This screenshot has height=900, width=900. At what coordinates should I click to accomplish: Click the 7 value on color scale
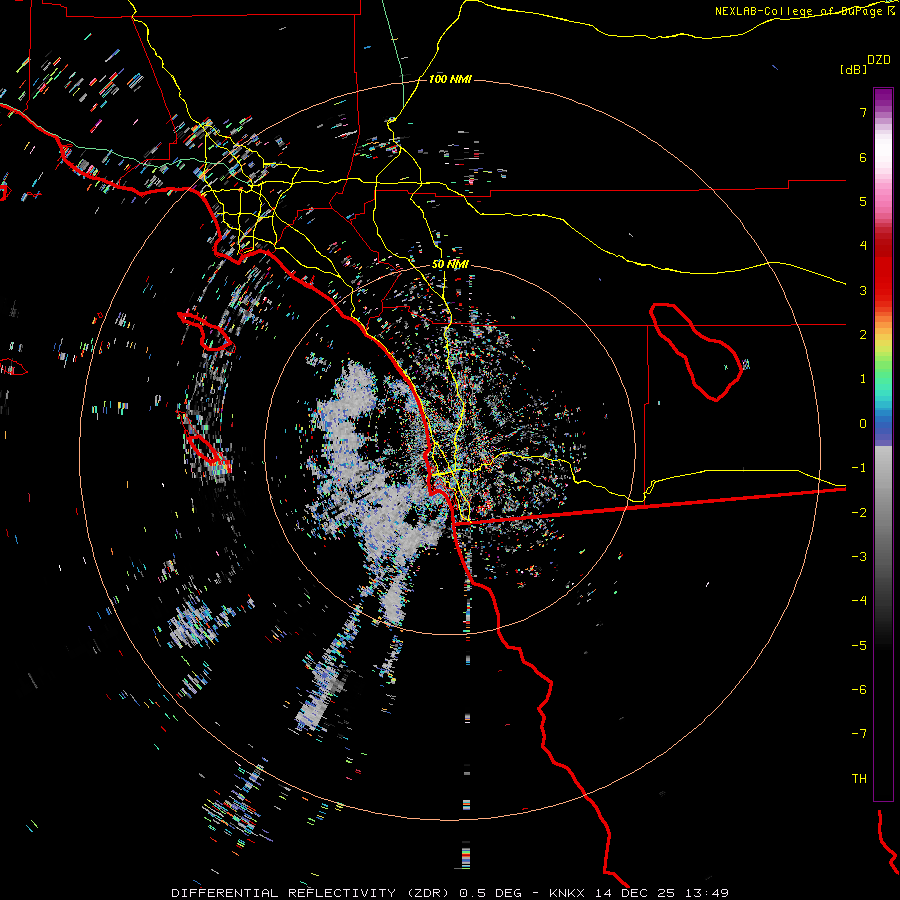[x=863, y=112]
